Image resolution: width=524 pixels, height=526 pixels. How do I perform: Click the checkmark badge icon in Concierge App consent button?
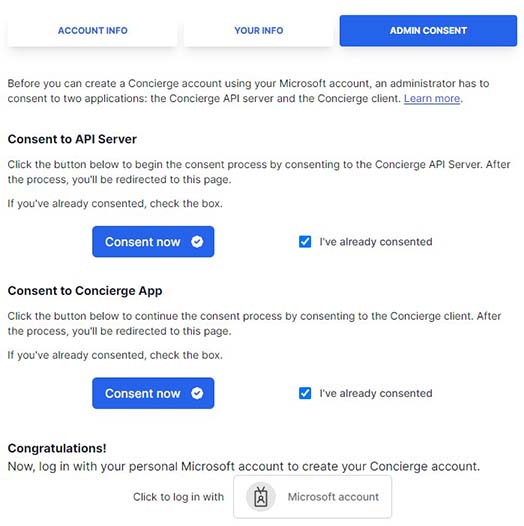coord(197,393)
